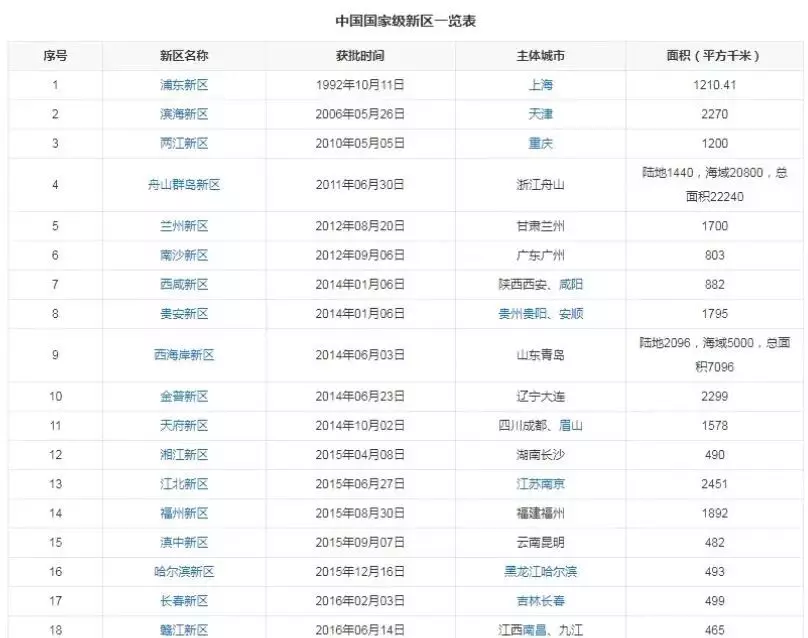Select the 新区名称 column header
This screenshot has width=808, height=638.
coord(184,56)
